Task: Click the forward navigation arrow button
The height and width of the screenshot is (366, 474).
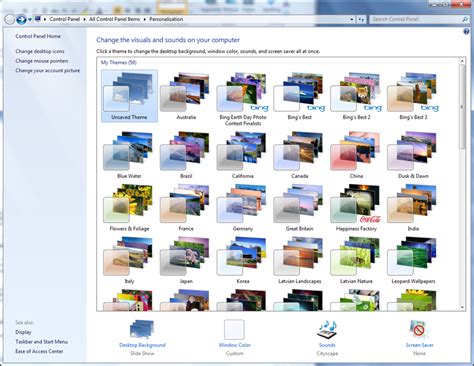Action: pos(21,19)
